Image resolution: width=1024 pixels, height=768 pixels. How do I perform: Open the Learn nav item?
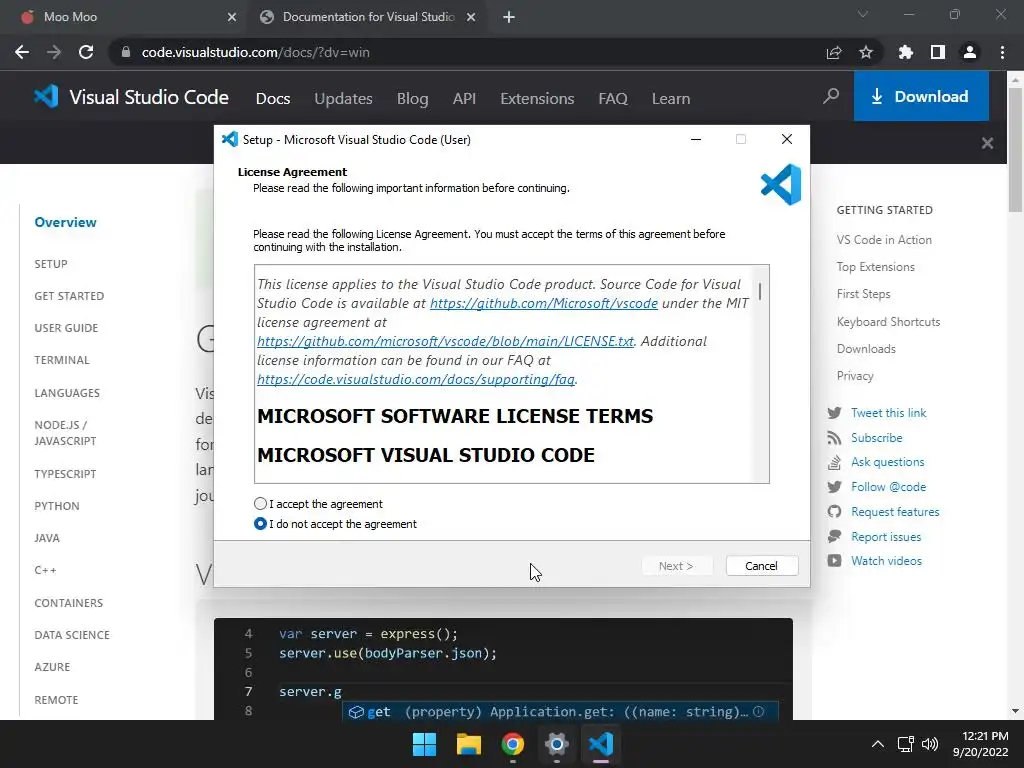coord(671,99)
